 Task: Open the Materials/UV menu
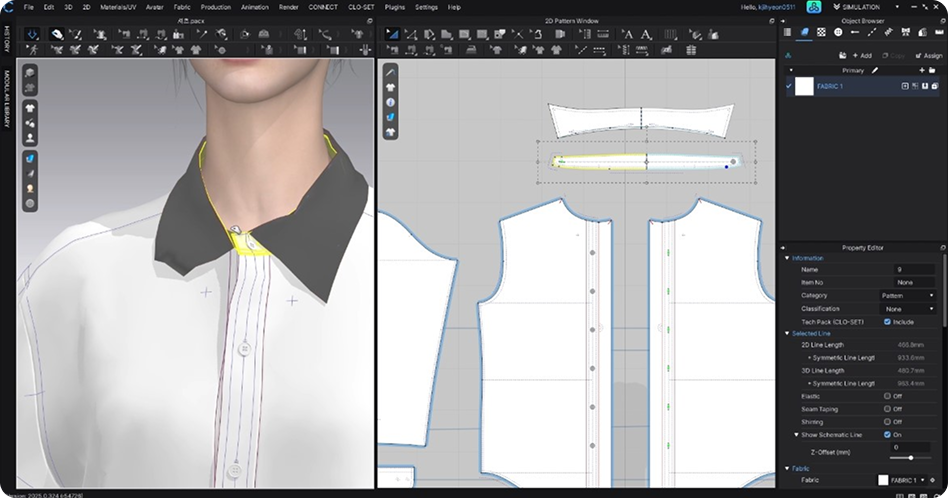[x=116, y=7]
